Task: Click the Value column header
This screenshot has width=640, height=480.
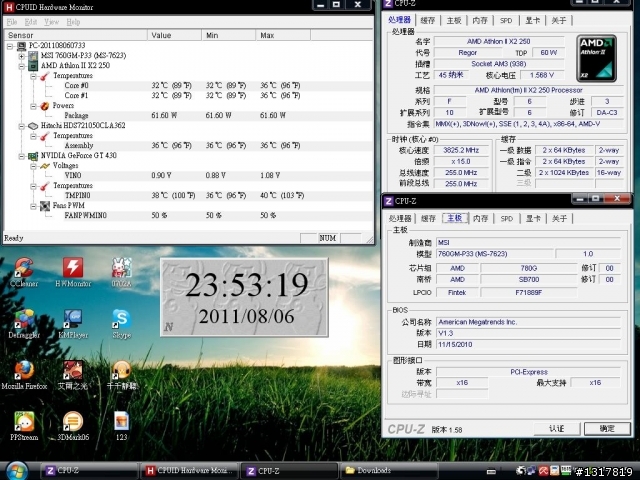Action: (174, 35)
